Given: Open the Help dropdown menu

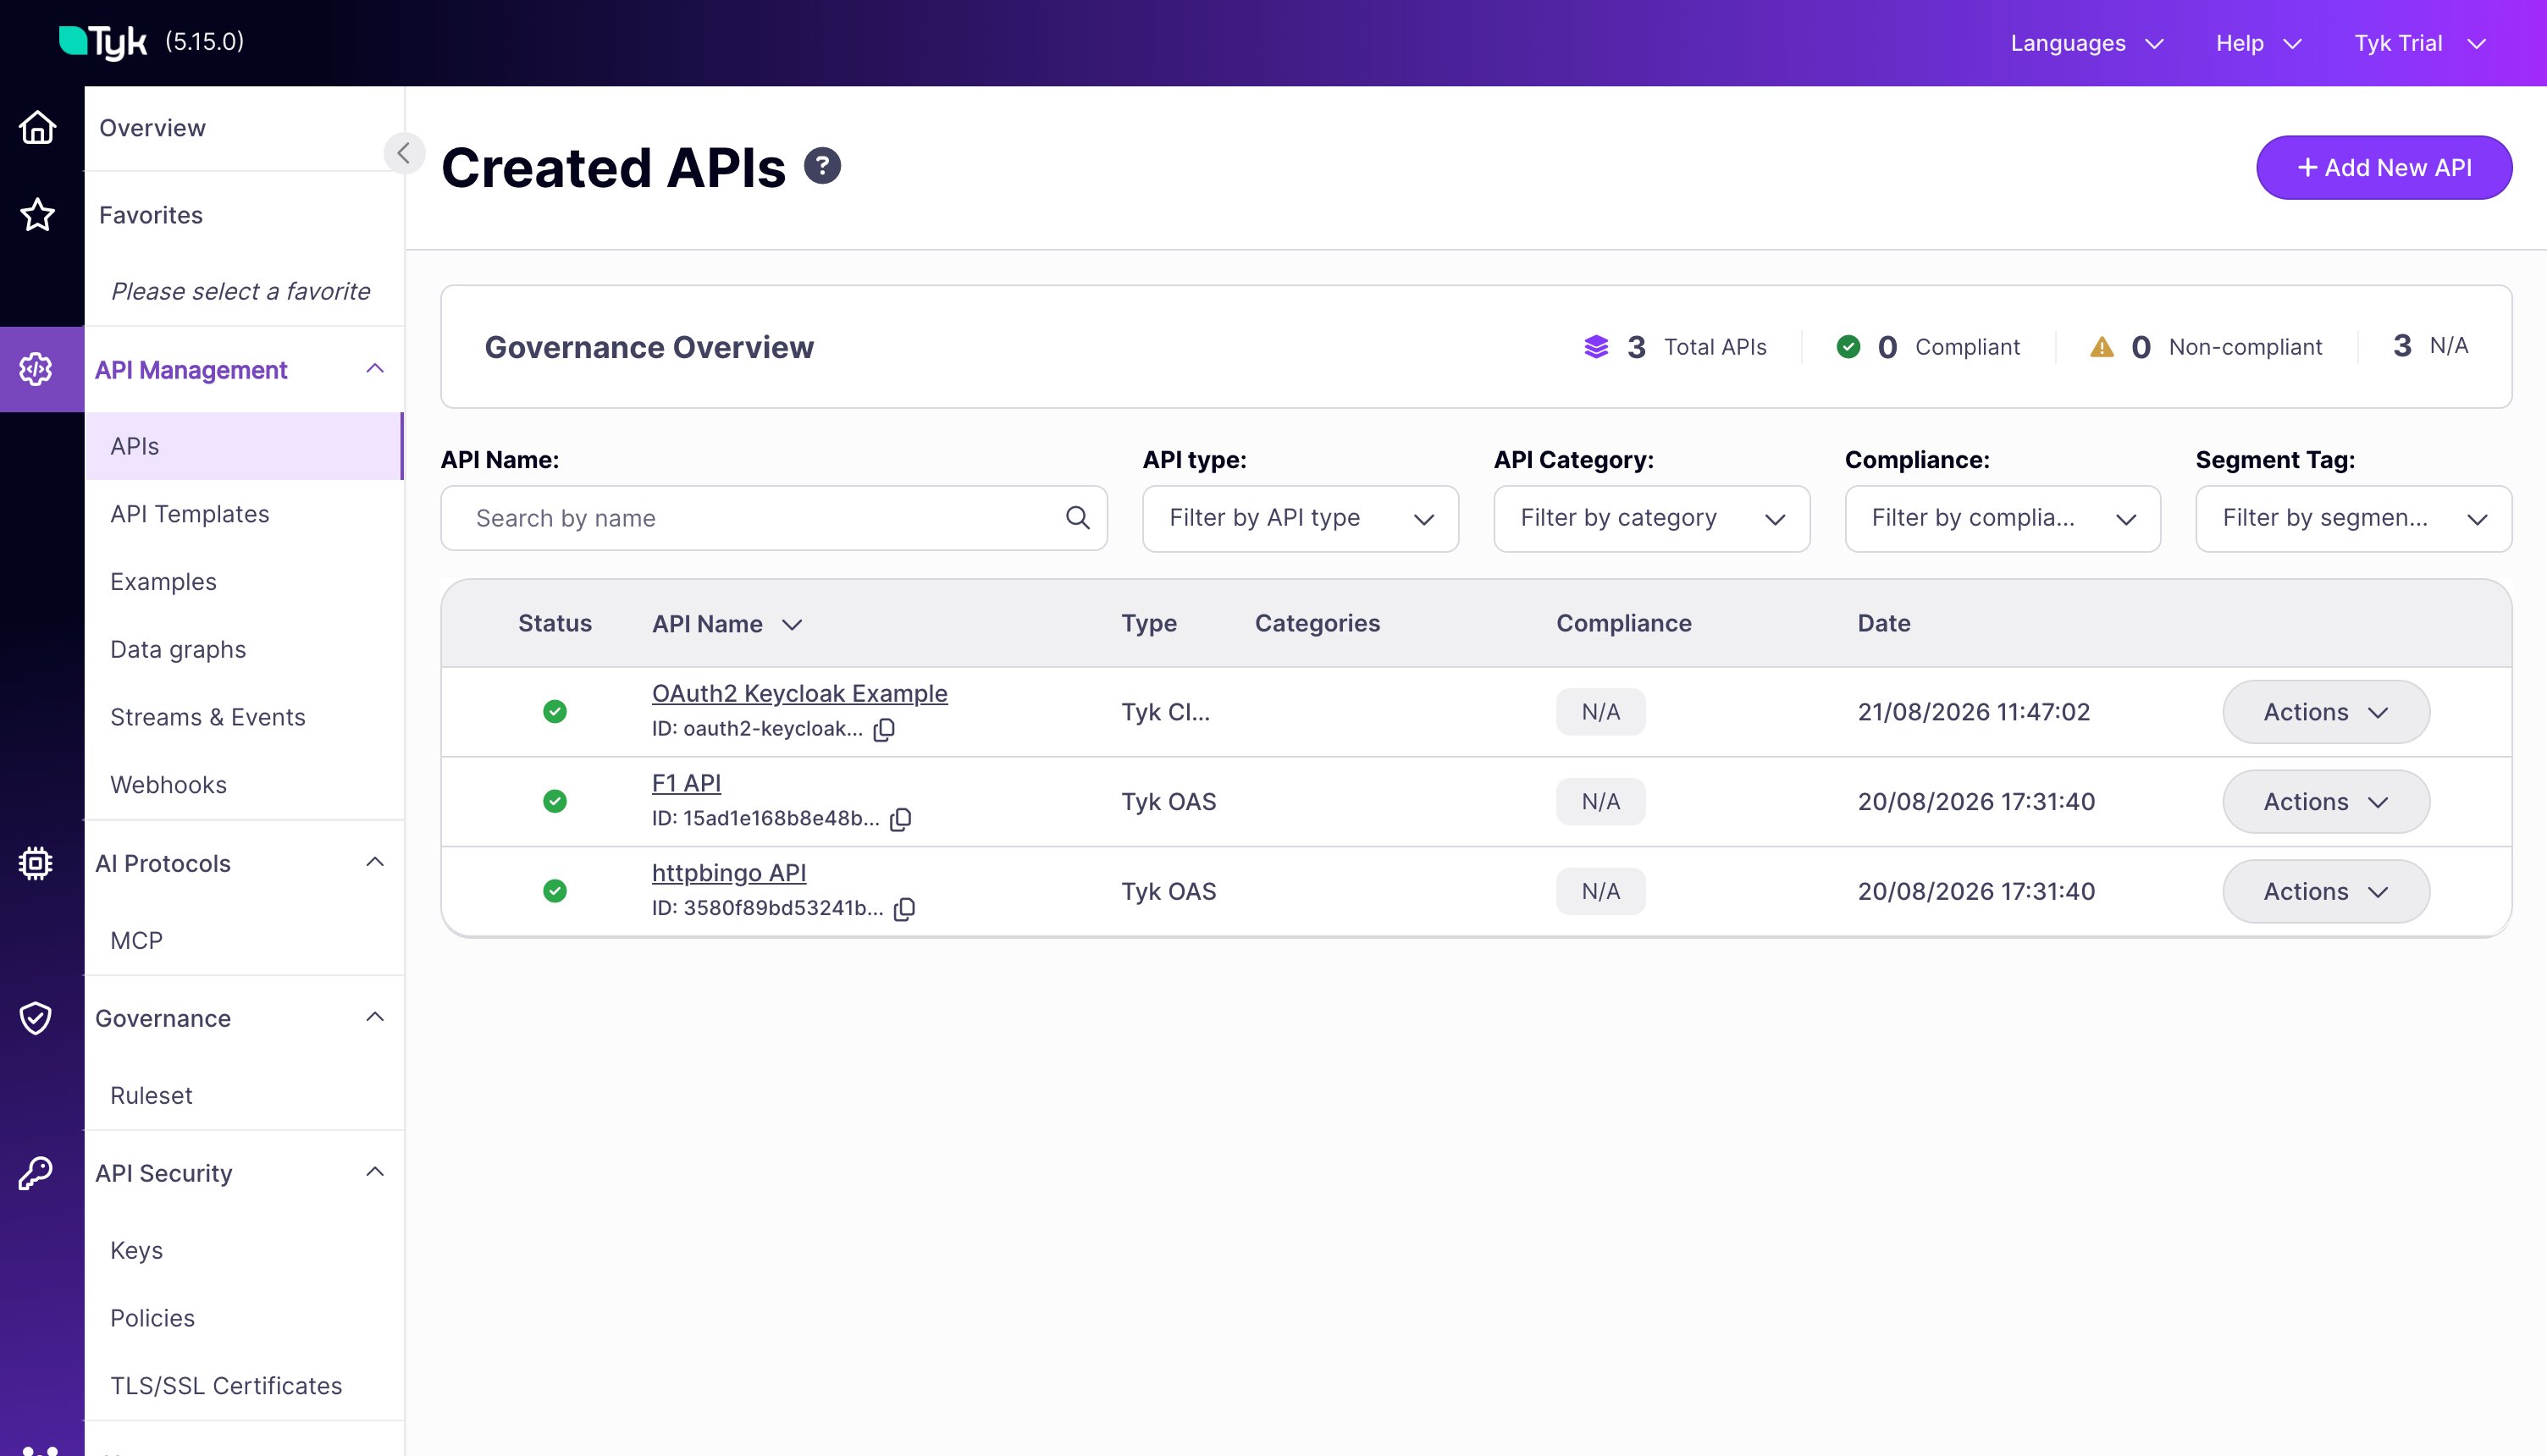Looking at the screenshot, I should tap(2258, 43).
